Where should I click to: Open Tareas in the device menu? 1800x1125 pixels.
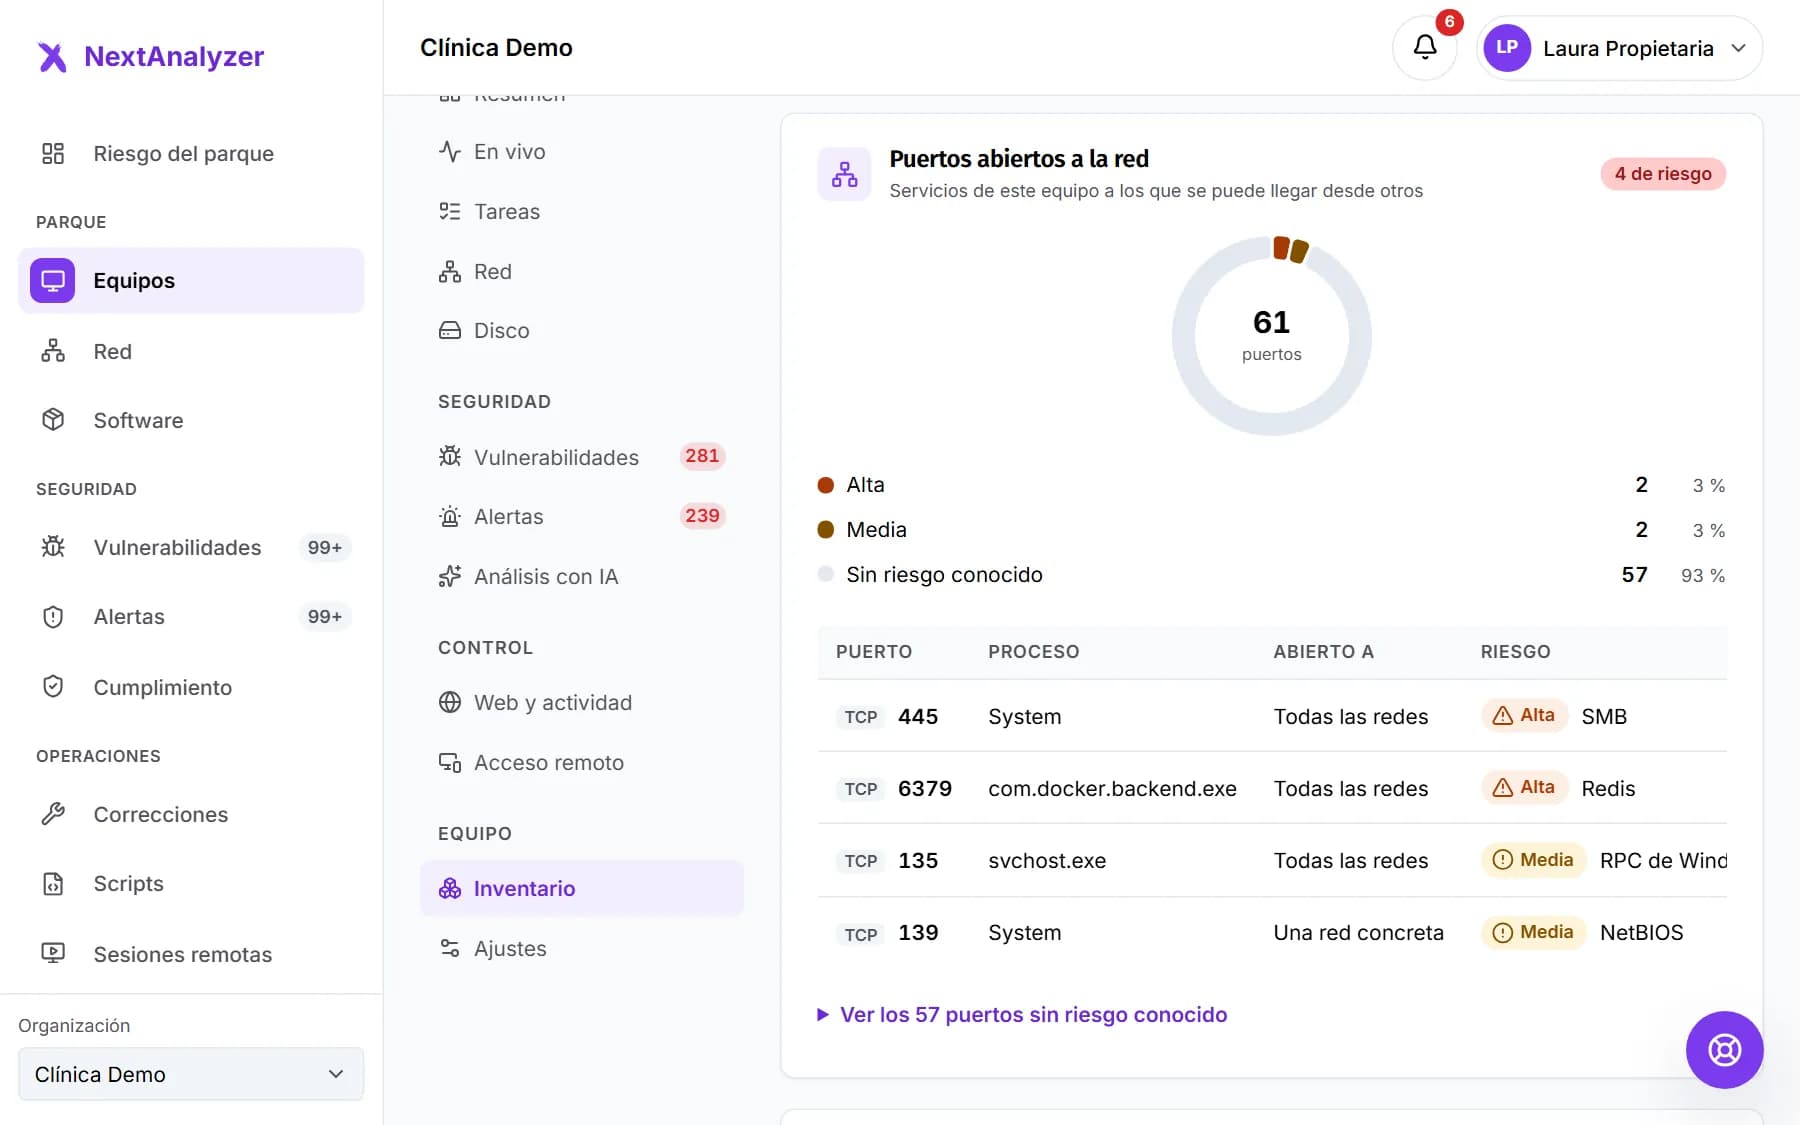[582, 211]
